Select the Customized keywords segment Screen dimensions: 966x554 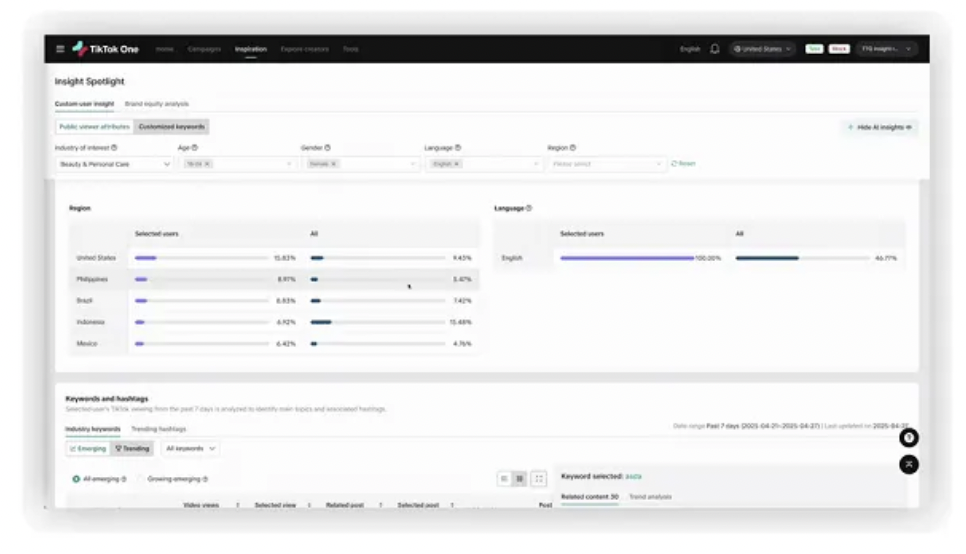click(171, 127)
